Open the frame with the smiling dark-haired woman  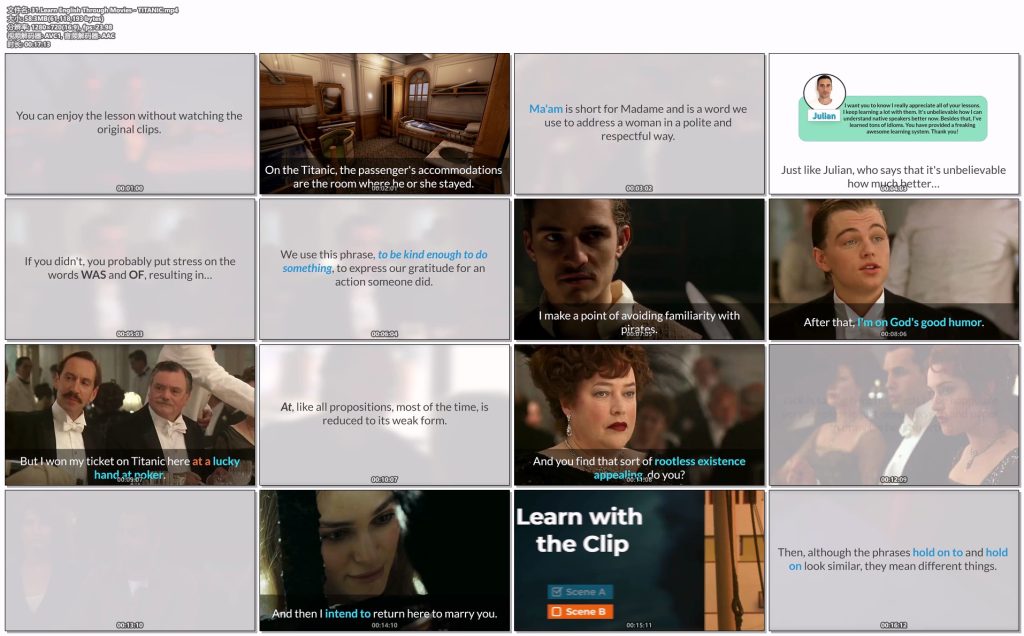385,561
